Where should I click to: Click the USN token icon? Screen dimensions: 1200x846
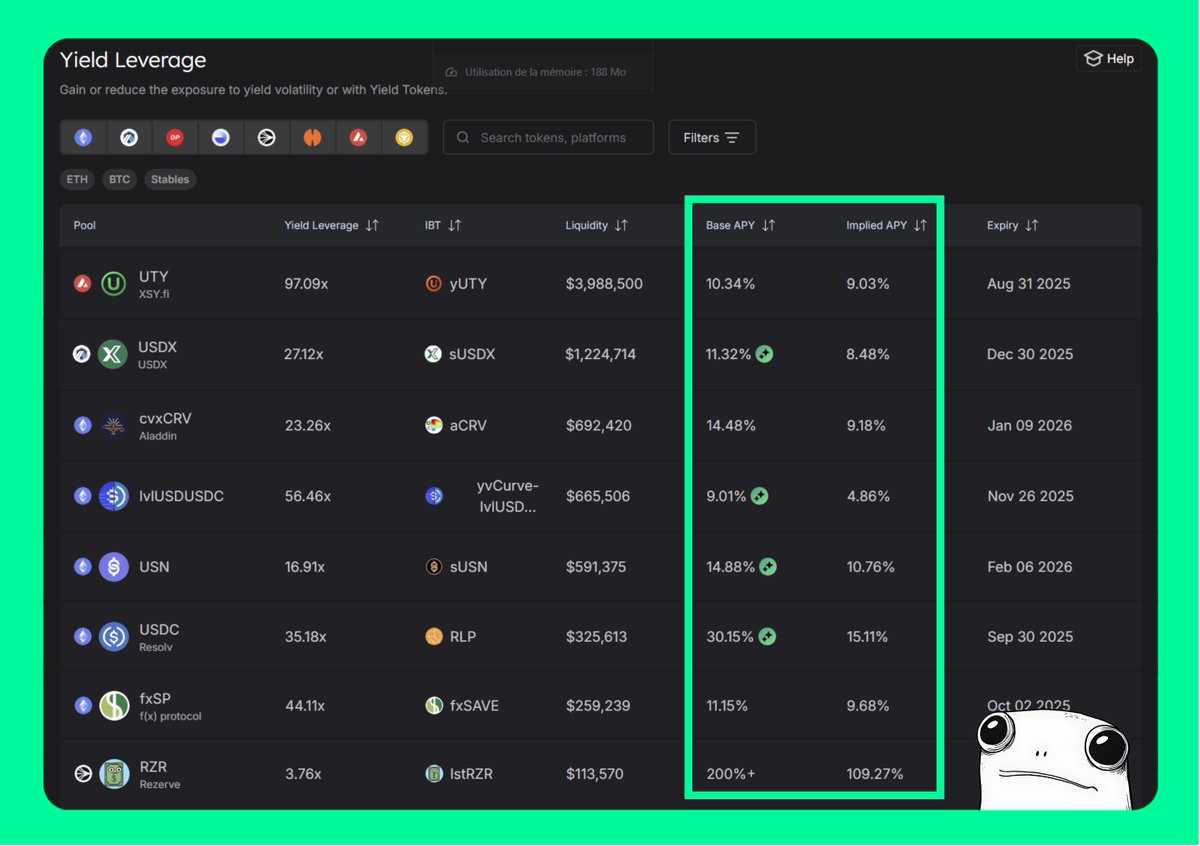(113, 567)
